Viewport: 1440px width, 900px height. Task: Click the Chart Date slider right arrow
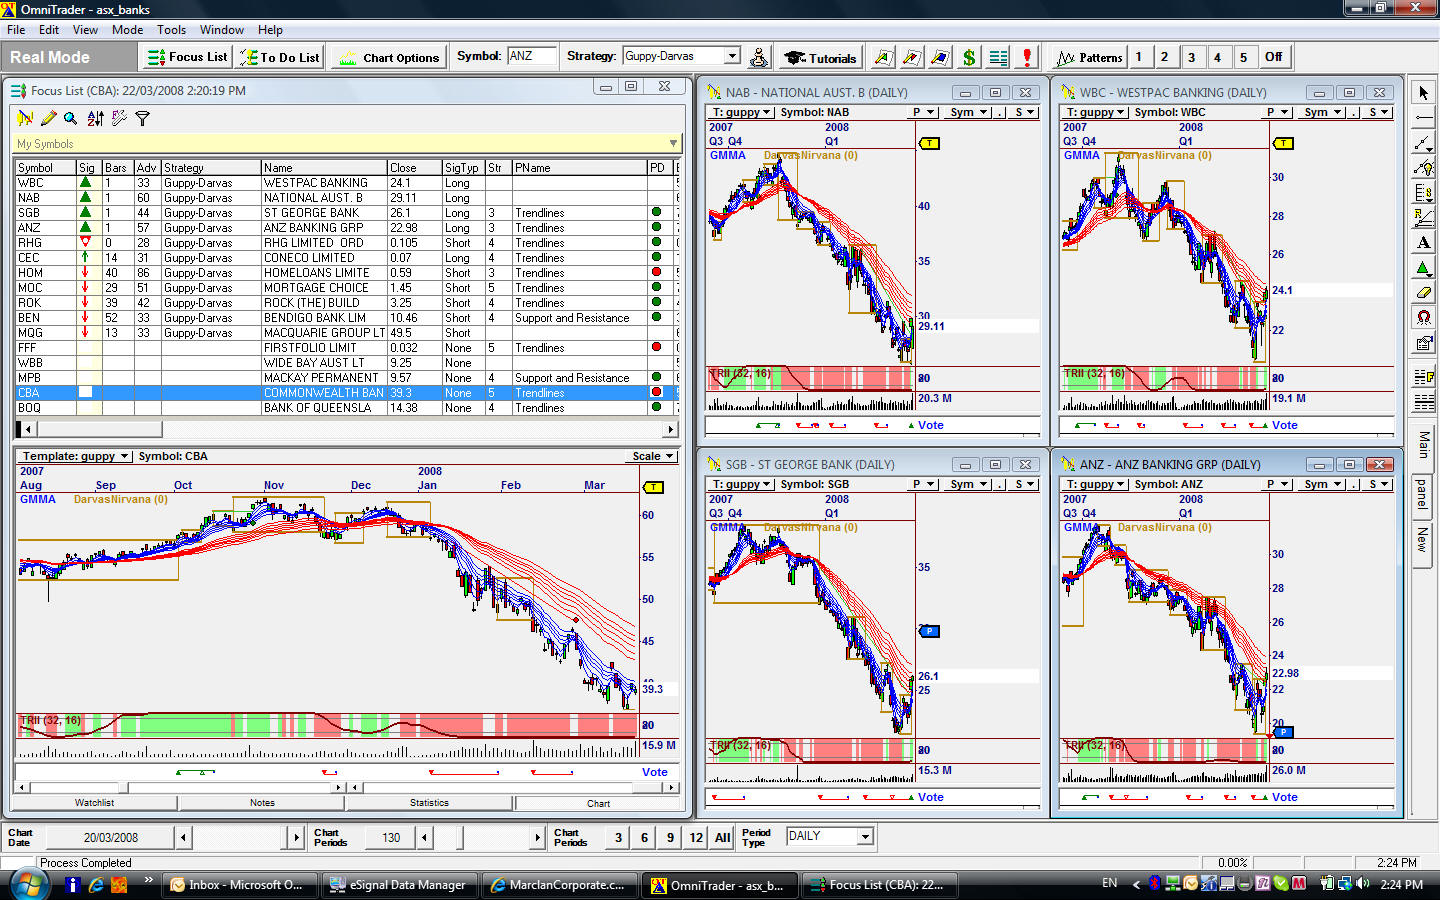coord(296,838)
